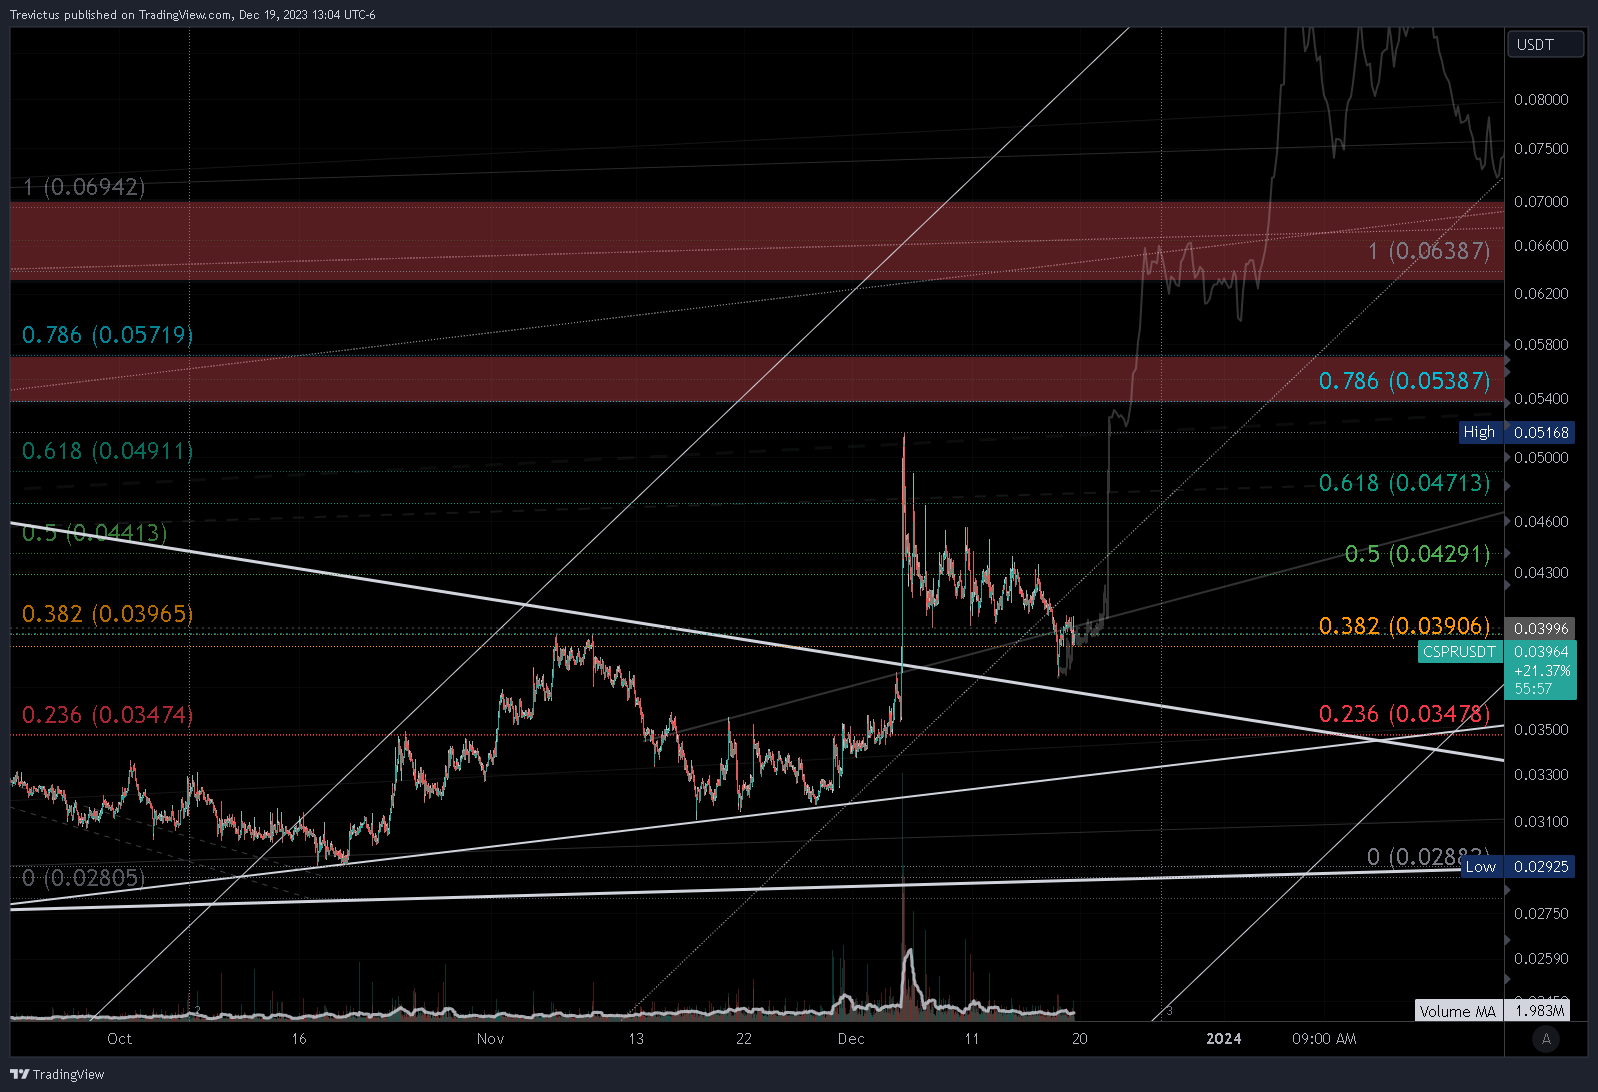Click the Oct label on time axis
Screen dimensions: 1598x1092
[119, 1039]
